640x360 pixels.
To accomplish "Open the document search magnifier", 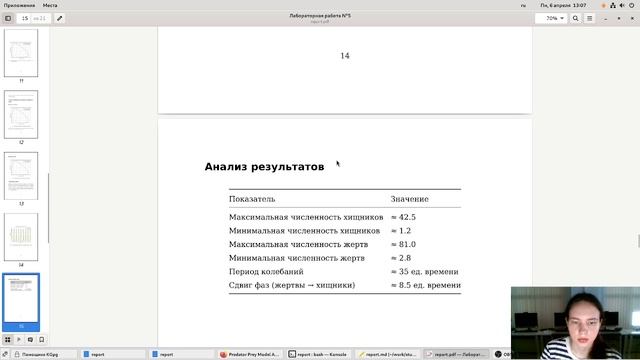I will tap(576, 18).
